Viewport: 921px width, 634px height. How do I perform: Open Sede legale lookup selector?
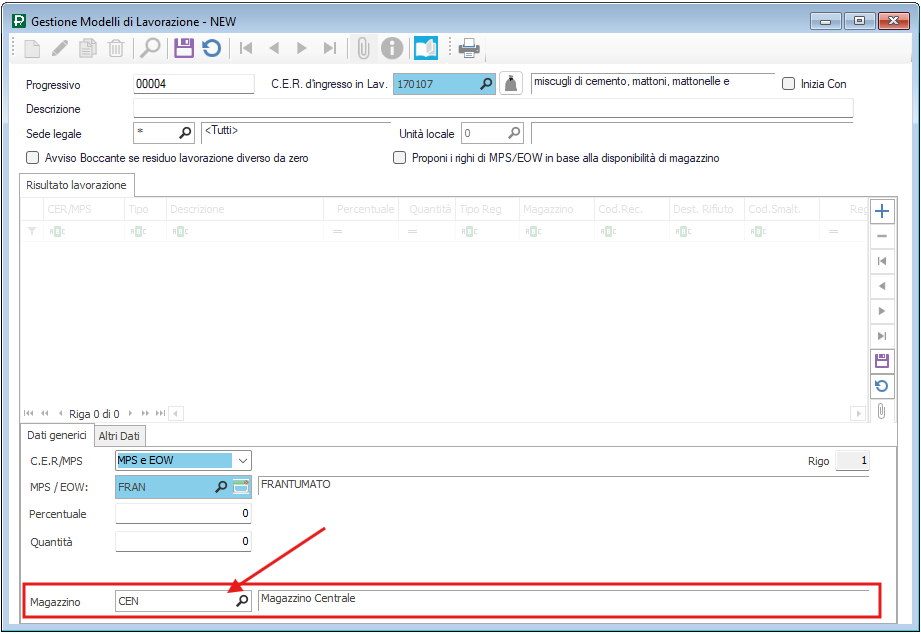(185, 133)
